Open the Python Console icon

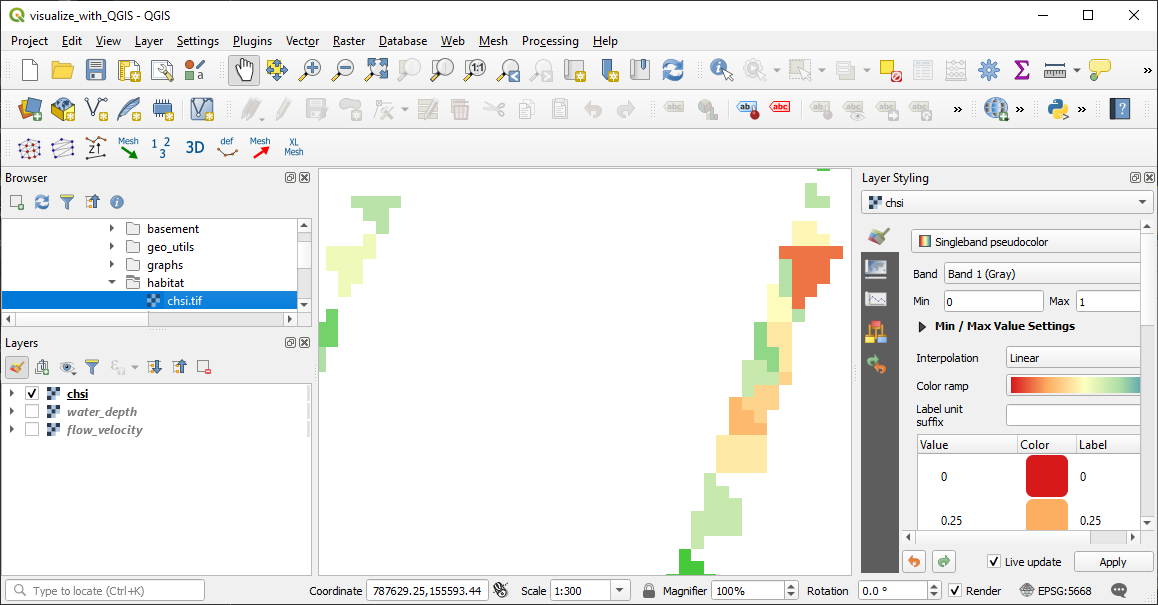[1059, 109]
